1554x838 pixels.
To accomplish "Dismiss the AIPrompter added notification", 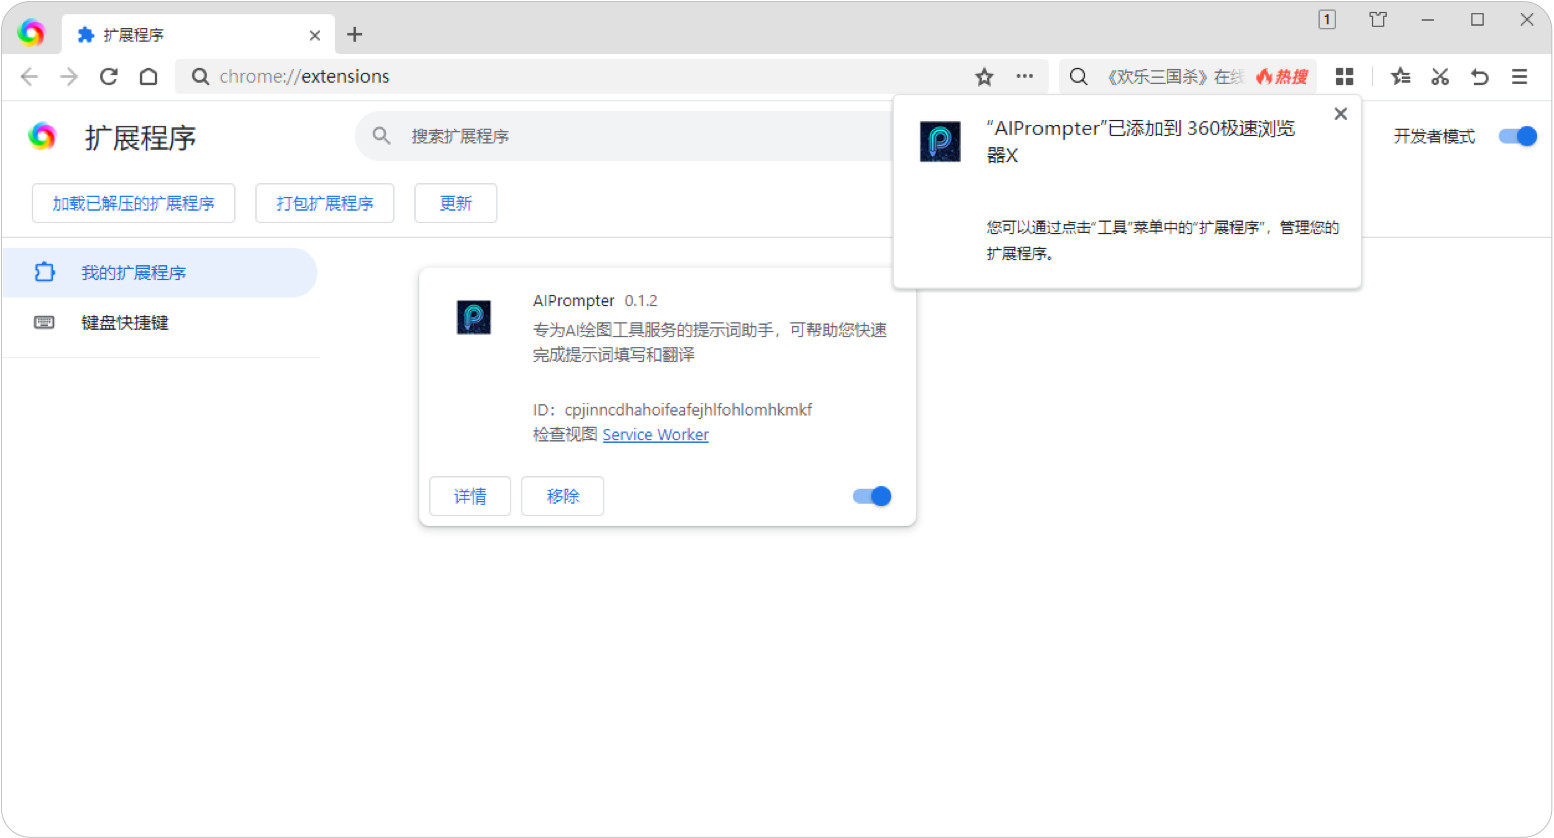I will point(1341,114).
